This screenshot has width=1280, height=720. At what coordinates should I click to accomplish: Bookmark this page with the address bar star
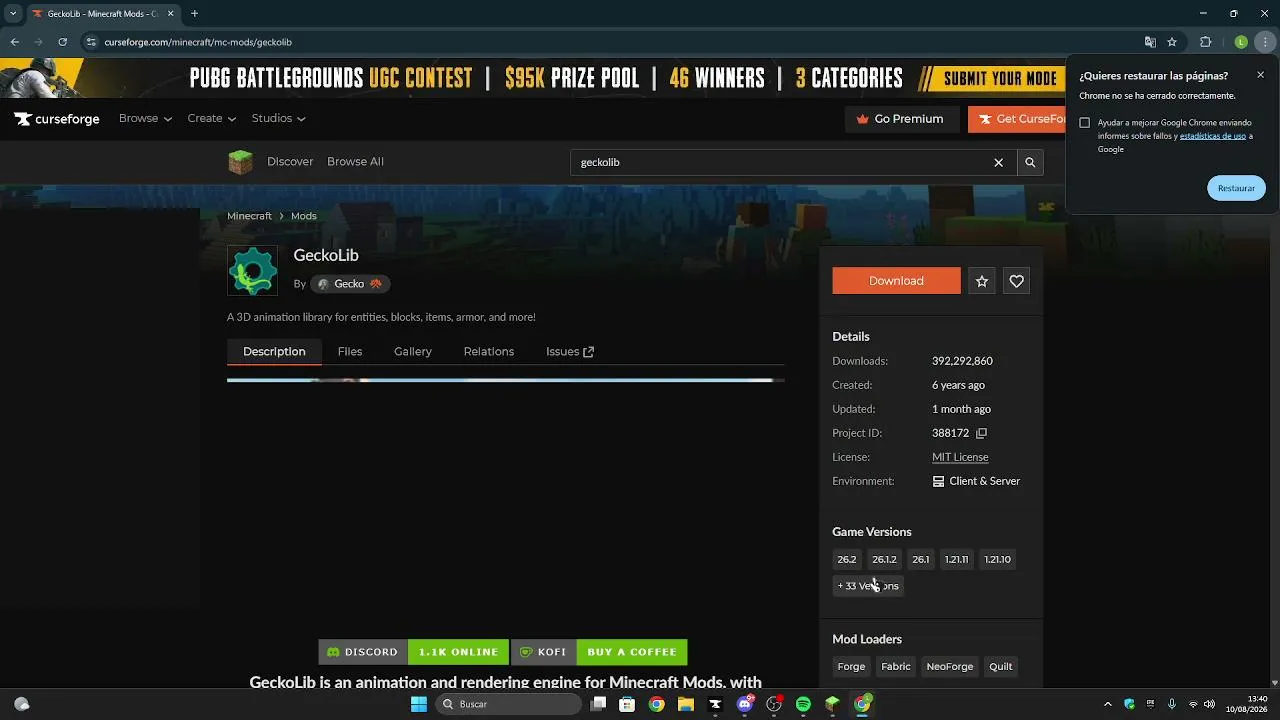[1172, 42]
